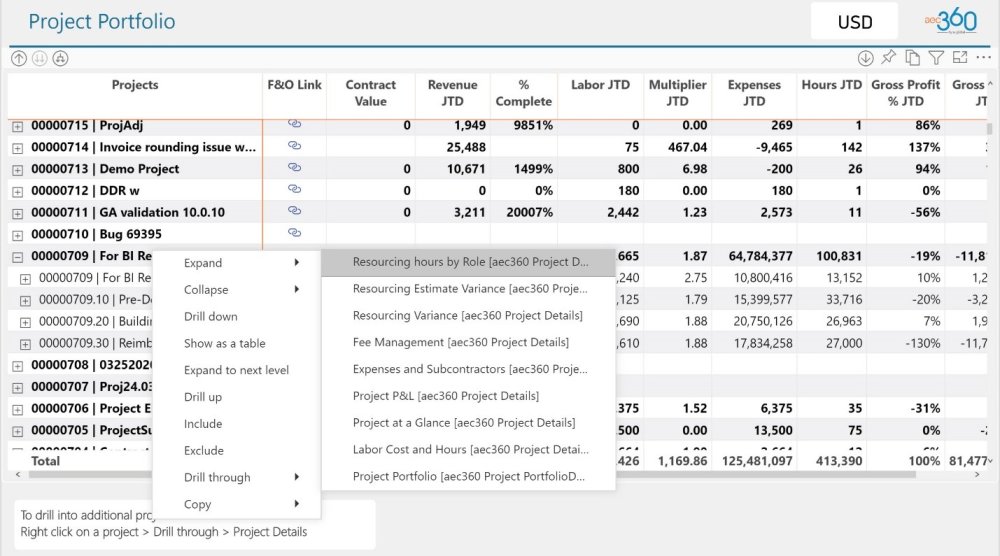Click the copy visual icon
The image size is (1000, 556).
tap(913, 57)
